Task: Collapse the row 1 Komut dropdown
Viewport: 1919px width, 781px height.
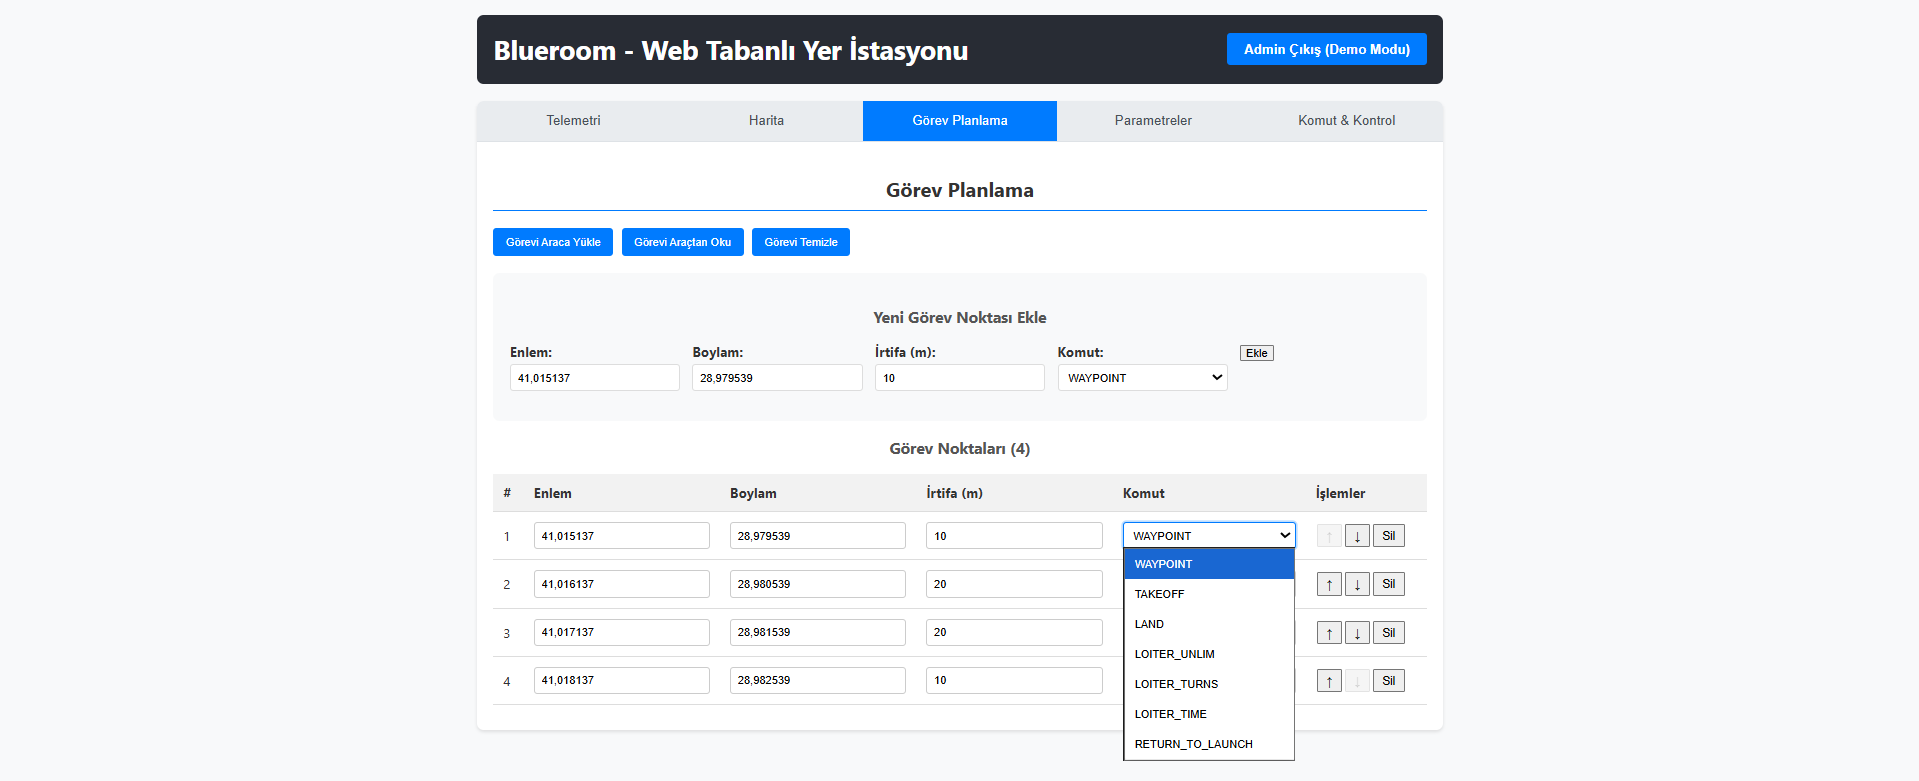Action: click(1208, 536)
